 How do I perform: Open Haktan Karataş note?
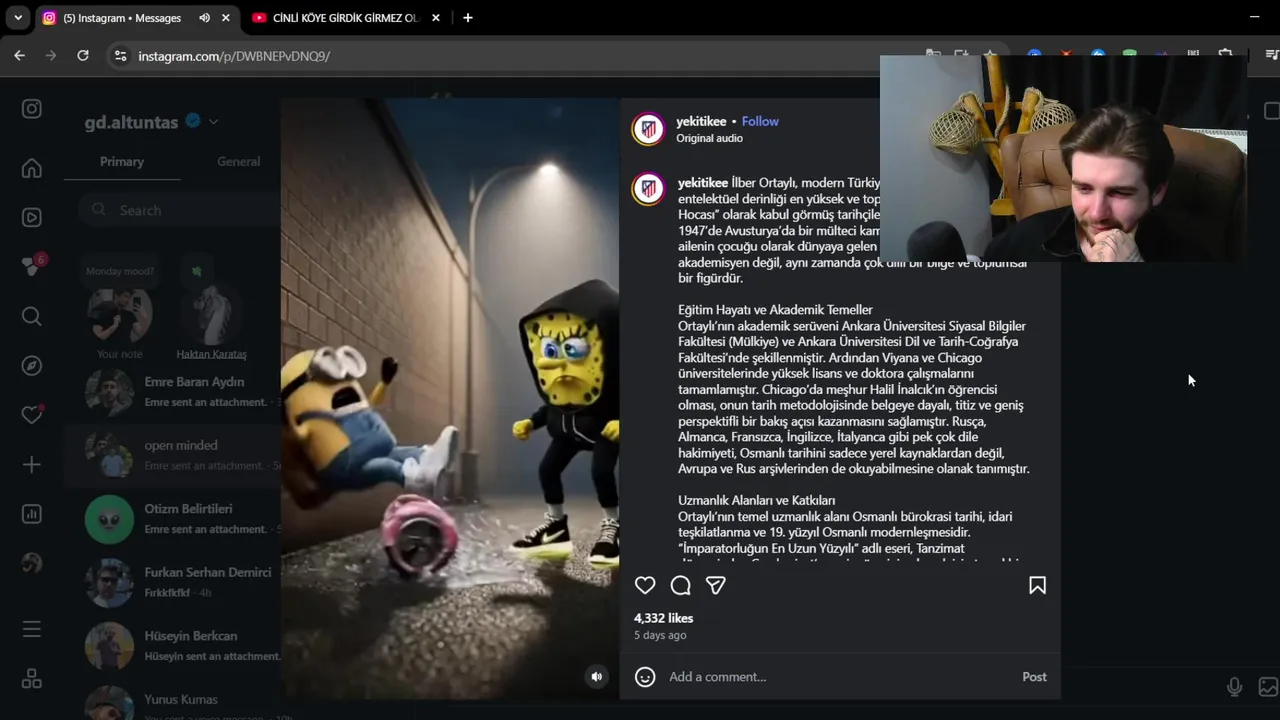[x=211, y=315]
